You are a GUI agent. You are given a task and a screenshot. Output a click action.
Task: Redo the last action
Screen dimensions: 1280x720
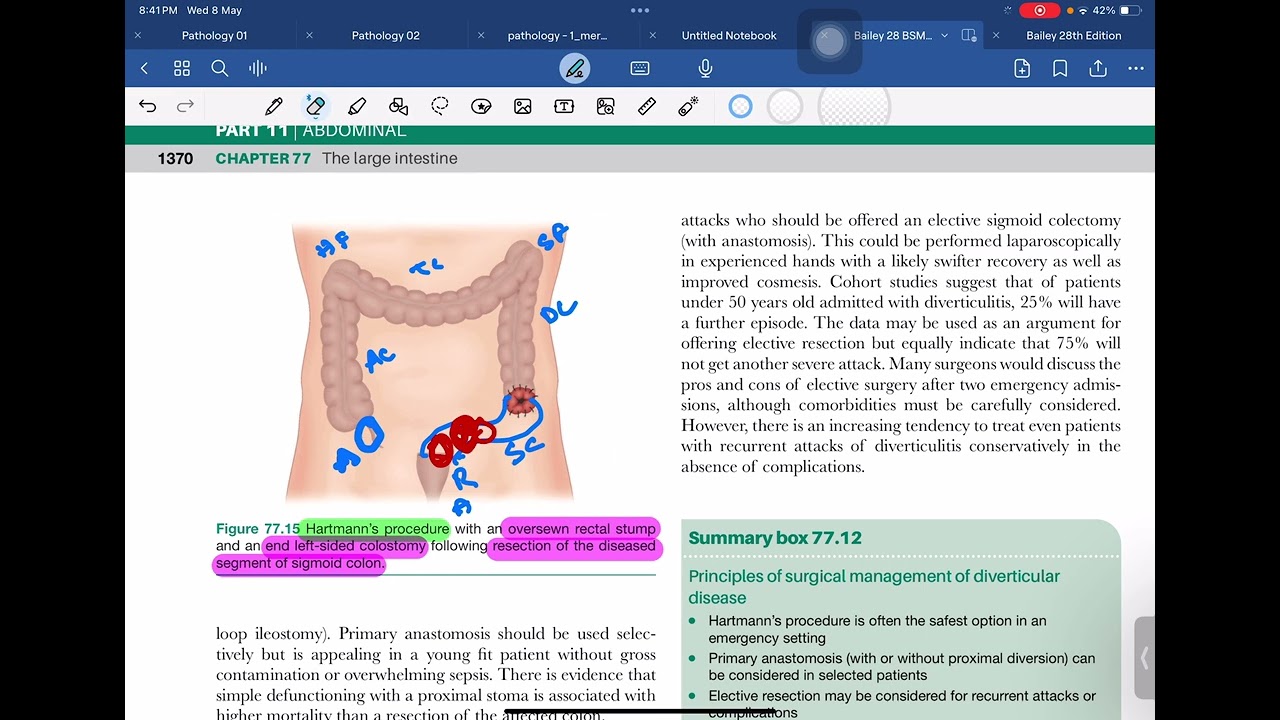(x=185, y=106)
